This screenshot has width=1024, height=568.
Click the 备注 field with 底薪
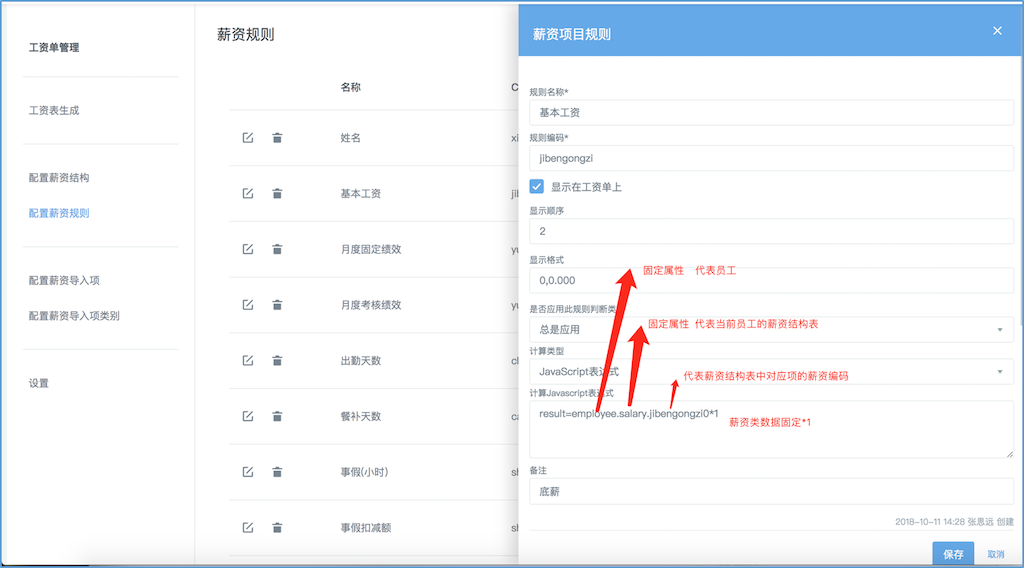pyautogui.click(x=771, y=492)
